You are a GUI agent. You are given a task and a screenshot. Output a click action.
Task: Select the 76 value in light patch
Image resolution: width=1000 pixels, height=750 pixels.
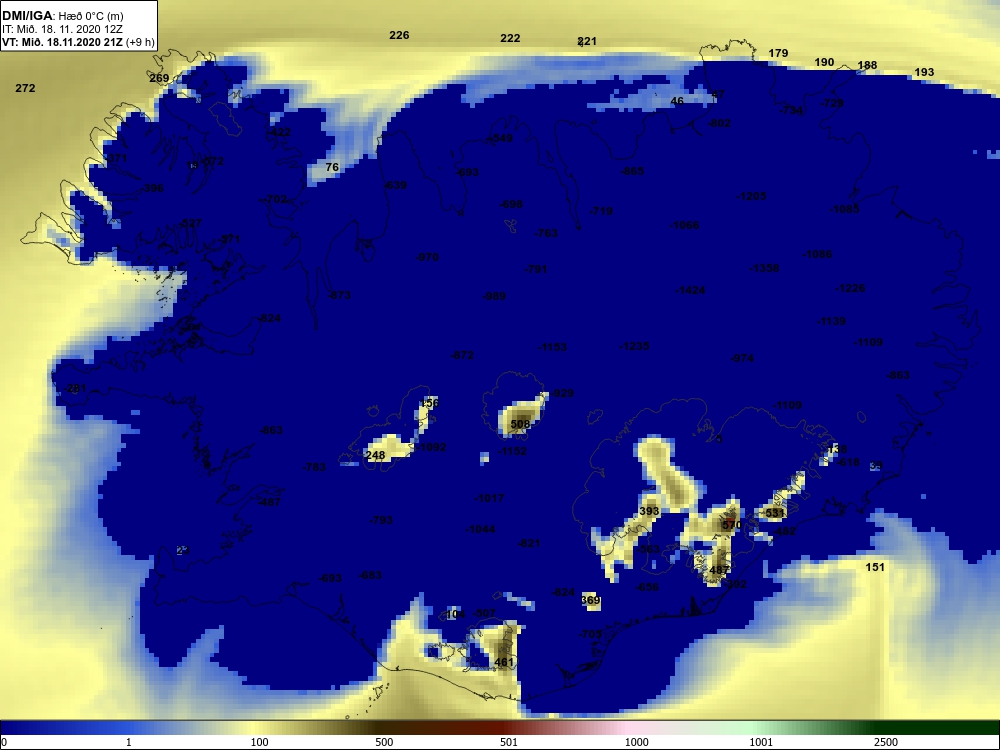click(x=332, y=167)
